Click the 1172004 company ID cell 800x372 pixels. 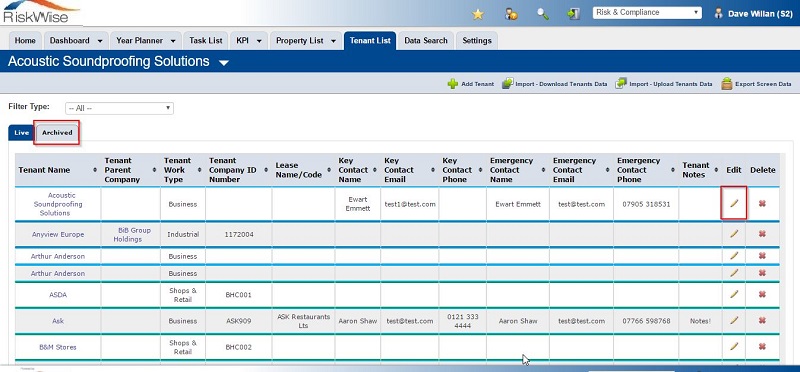(x=238, y=235)
